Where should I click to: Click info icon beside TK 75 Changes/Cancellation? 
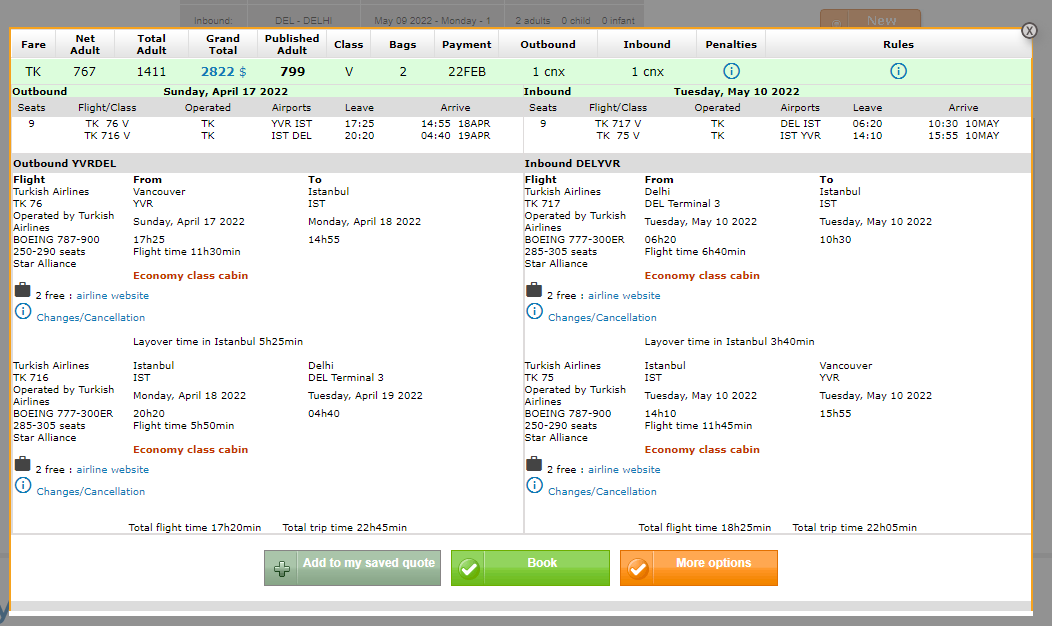(535, 486)
